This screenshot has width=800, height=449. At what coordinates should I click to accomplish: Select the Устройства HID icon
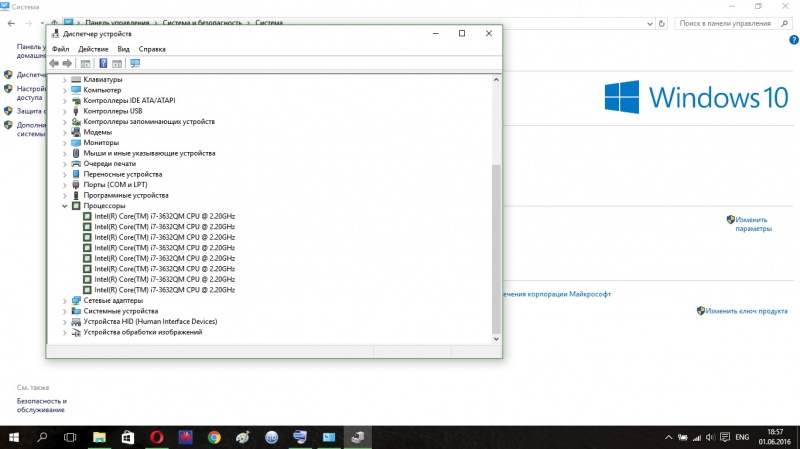coord(76,321)
